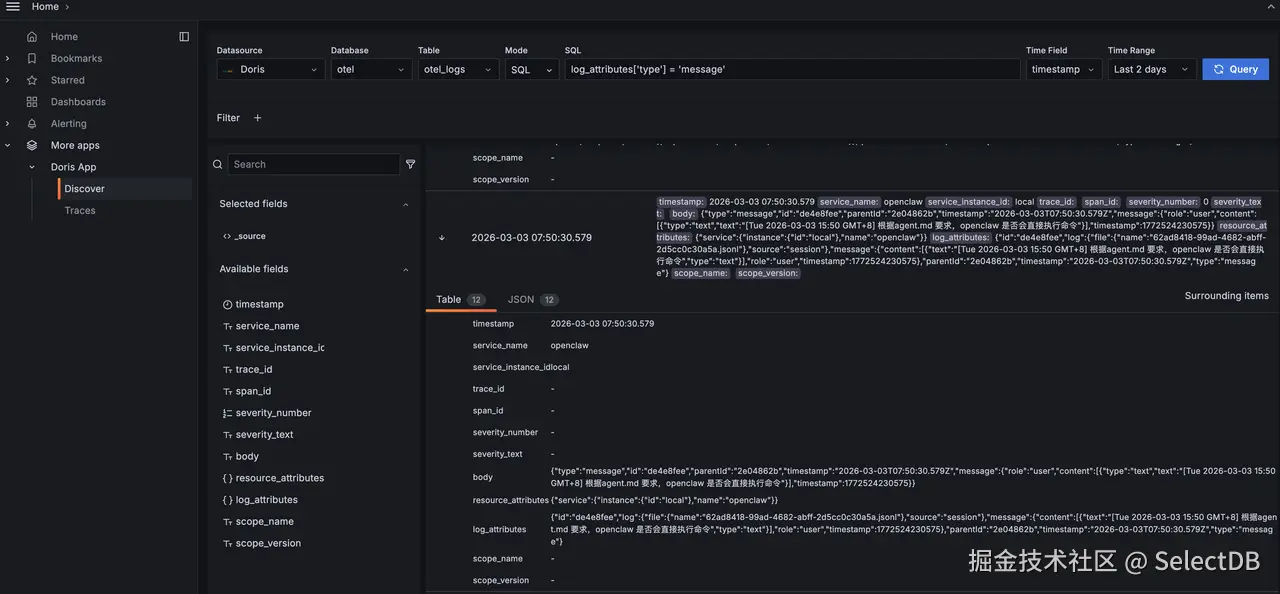
Task: Select the service_instance_id available field
Action: [x=280, y=348]
